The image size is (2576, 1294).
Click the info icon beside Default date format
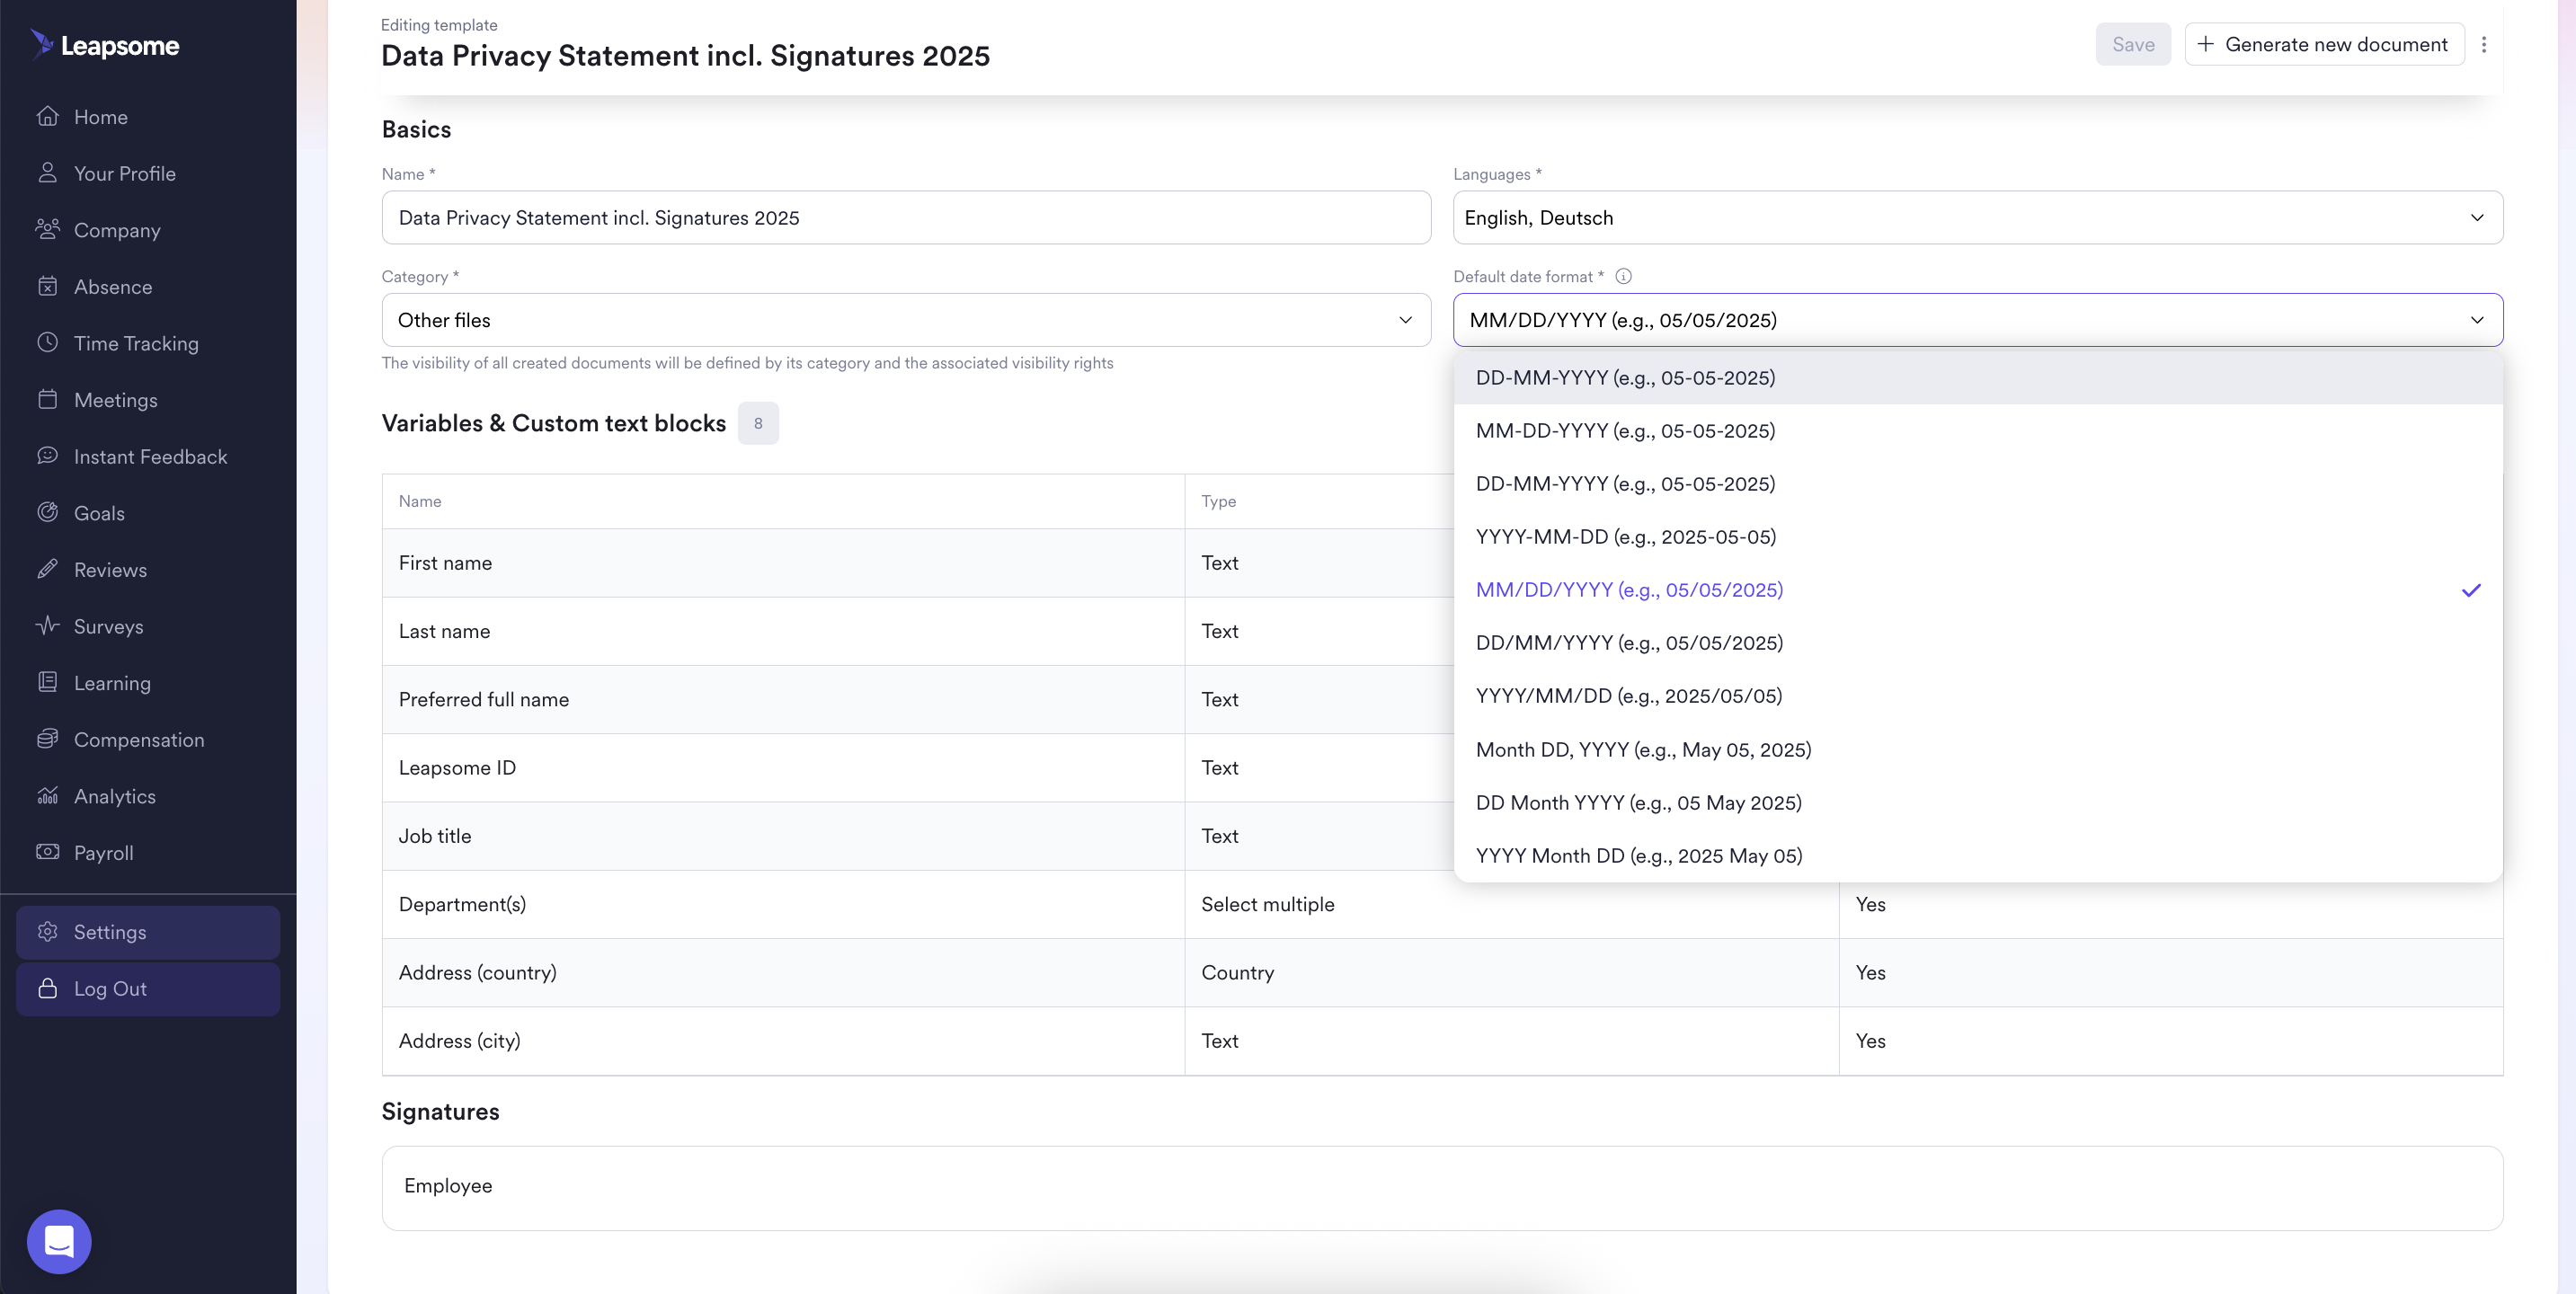pyautogui.click(x=1623, y=276)
